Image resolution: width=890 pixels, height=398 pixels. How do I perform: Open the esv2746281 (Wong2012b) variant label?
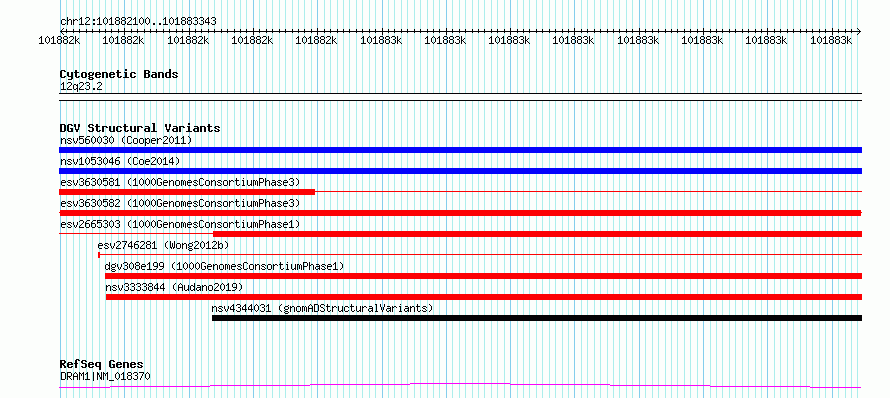coord(163,245)
